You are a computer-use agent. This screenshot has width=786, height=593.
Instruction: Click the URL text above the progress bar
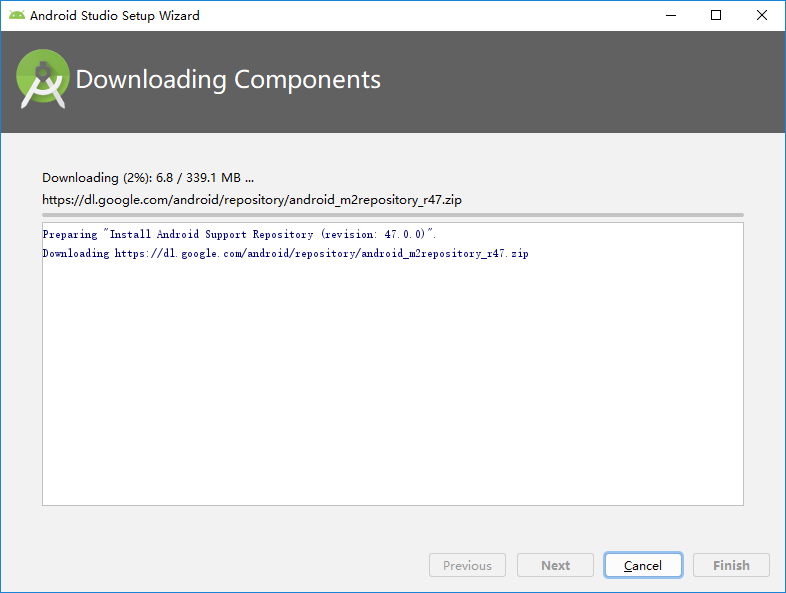click(x=252, y=200)
